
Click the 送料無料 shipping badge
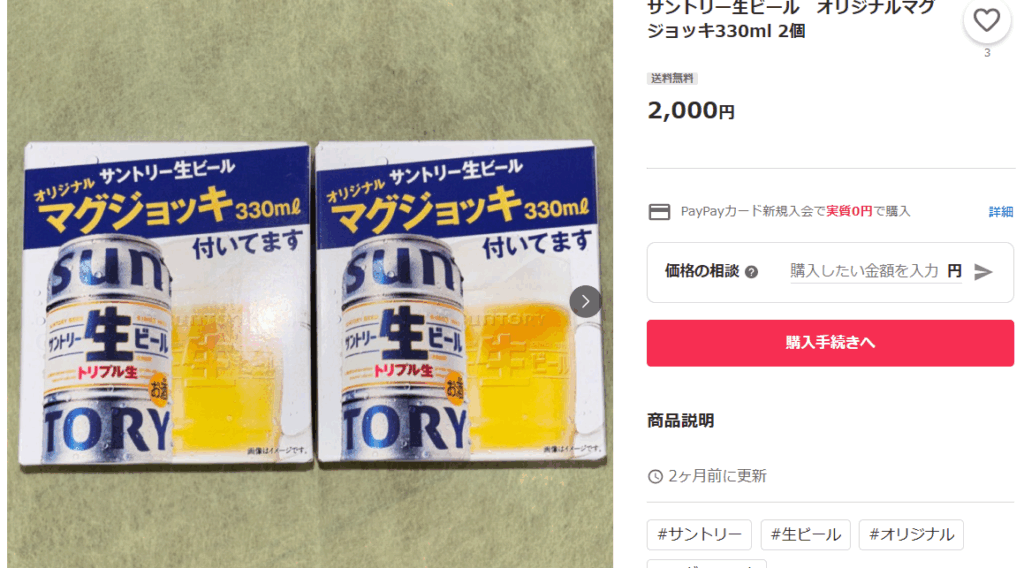(x=672, y=78)
